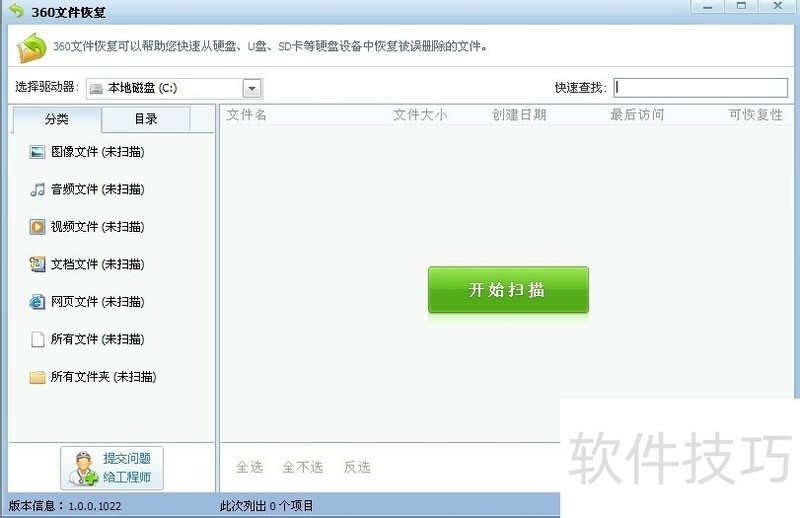Focus the 快速查找 search field
Viewport: 800px width, 518px height.
click(701, 88)
